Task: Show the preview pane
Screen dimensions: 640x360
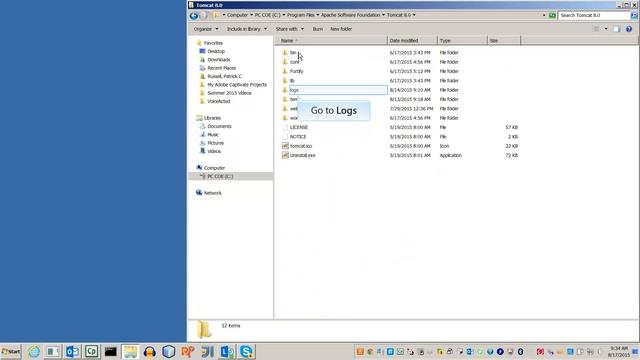Action: [x=617, y=29]
